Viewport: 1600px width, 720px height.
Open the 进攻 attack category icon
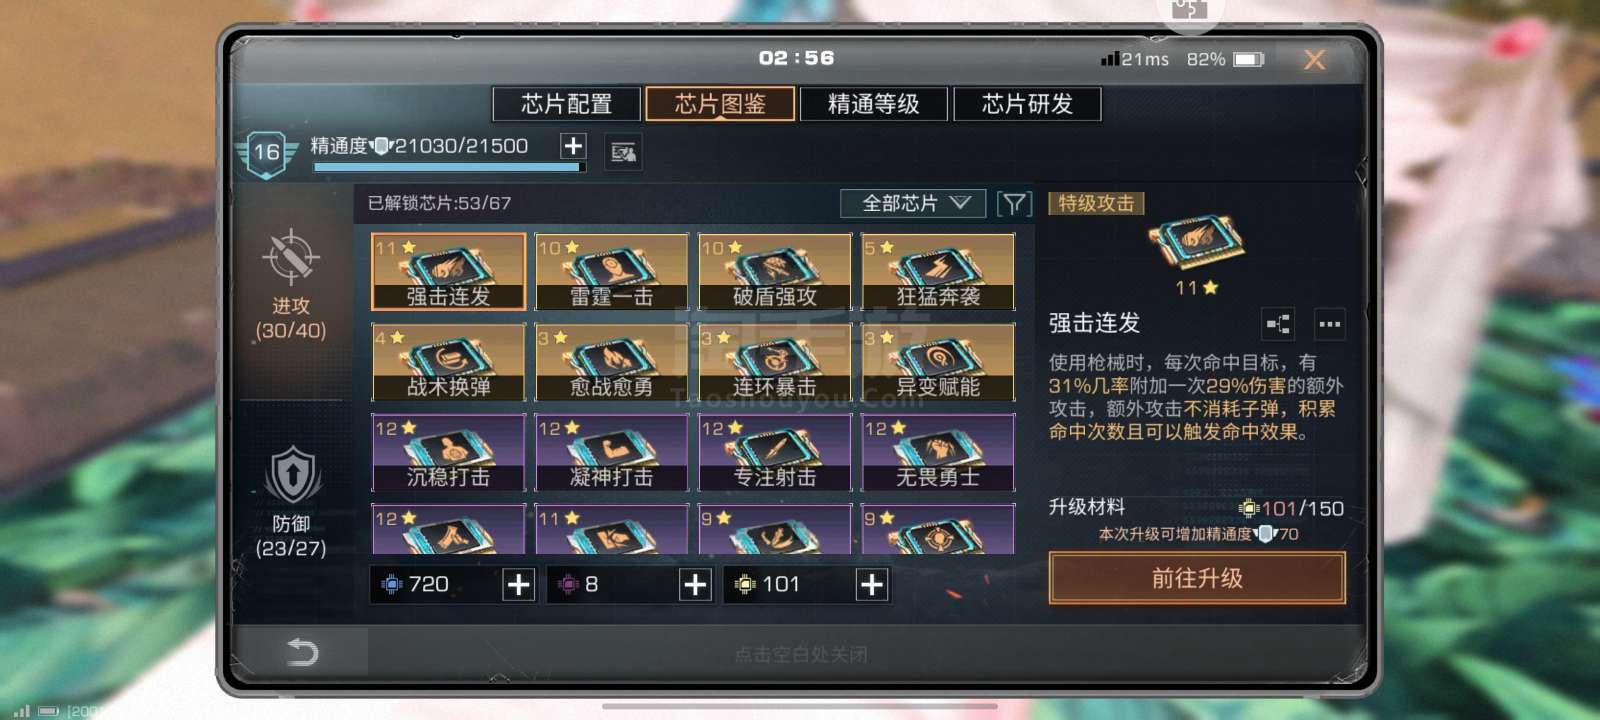click(290, 257)
